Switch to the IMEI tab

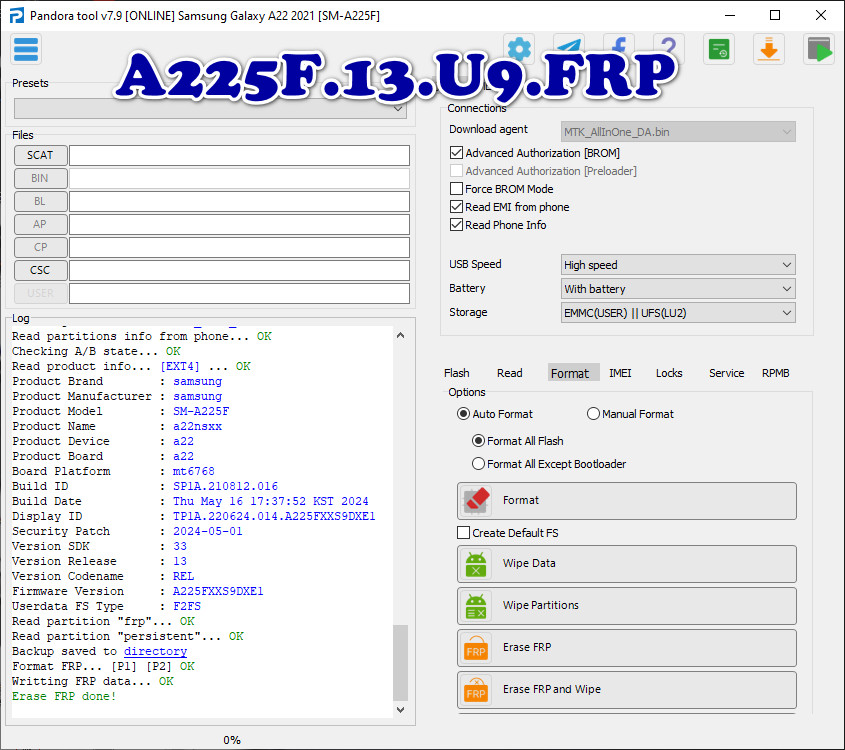pos(620,373)
